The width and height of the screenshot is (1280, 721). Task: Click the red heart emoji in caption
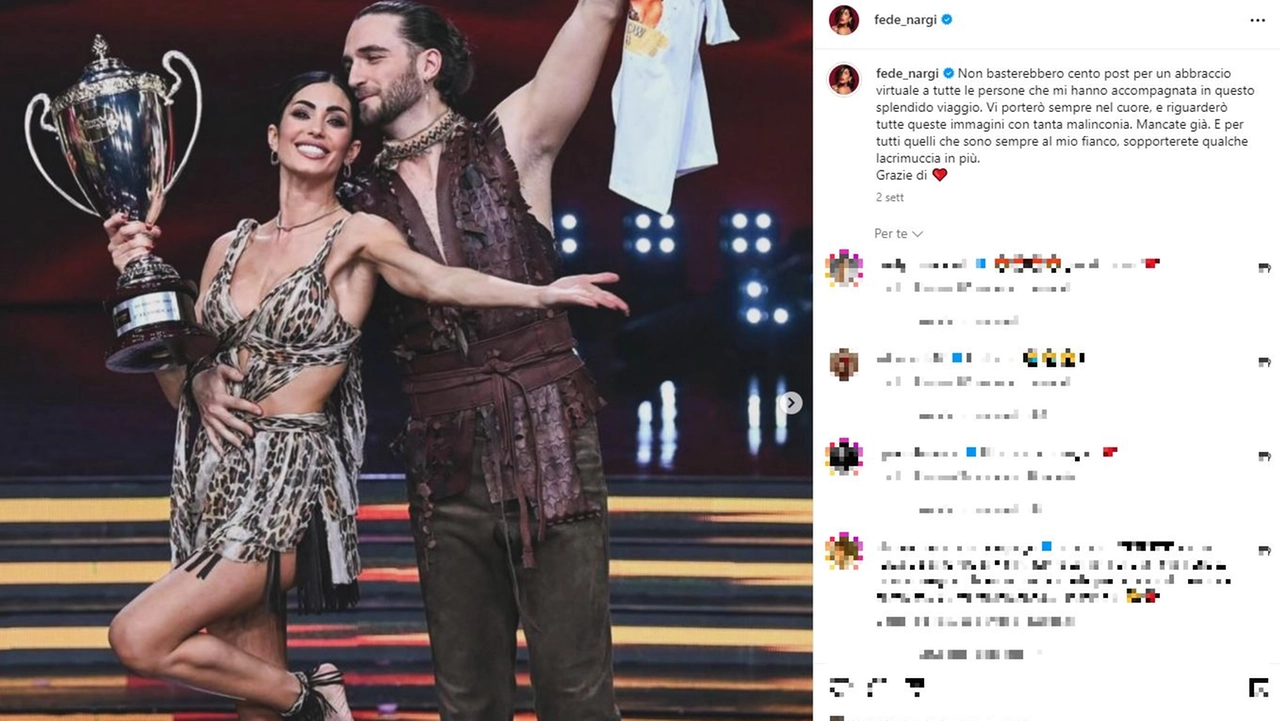[939, 175]
